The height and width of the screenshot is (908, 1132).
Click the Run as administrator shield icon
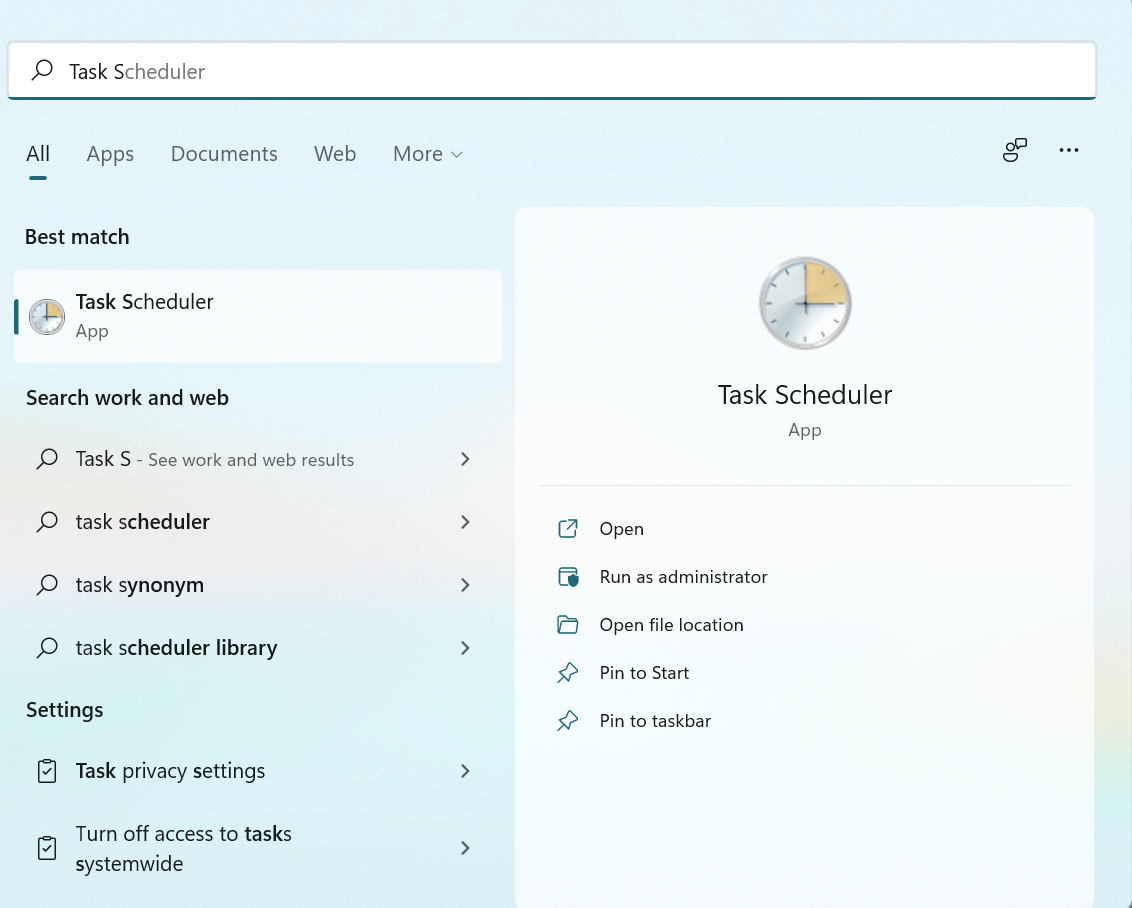point(568,577)
